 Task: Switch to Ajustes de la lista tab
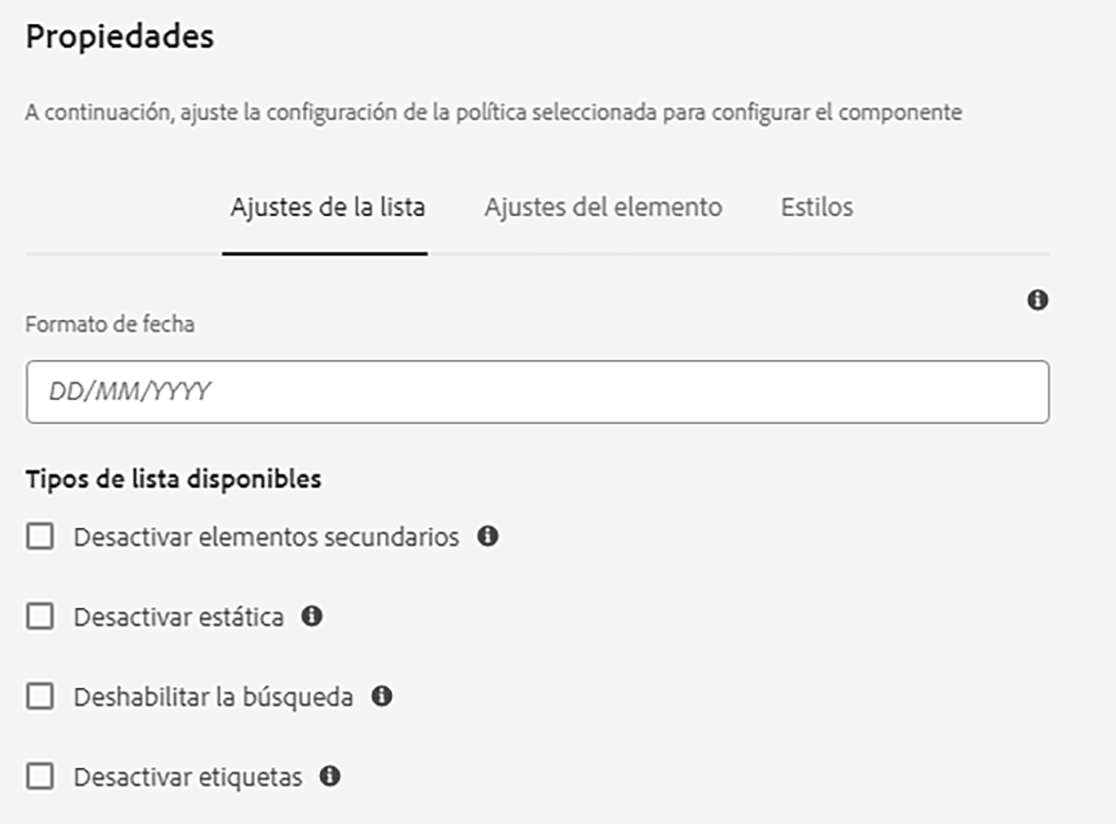click(x=327, y=207)
